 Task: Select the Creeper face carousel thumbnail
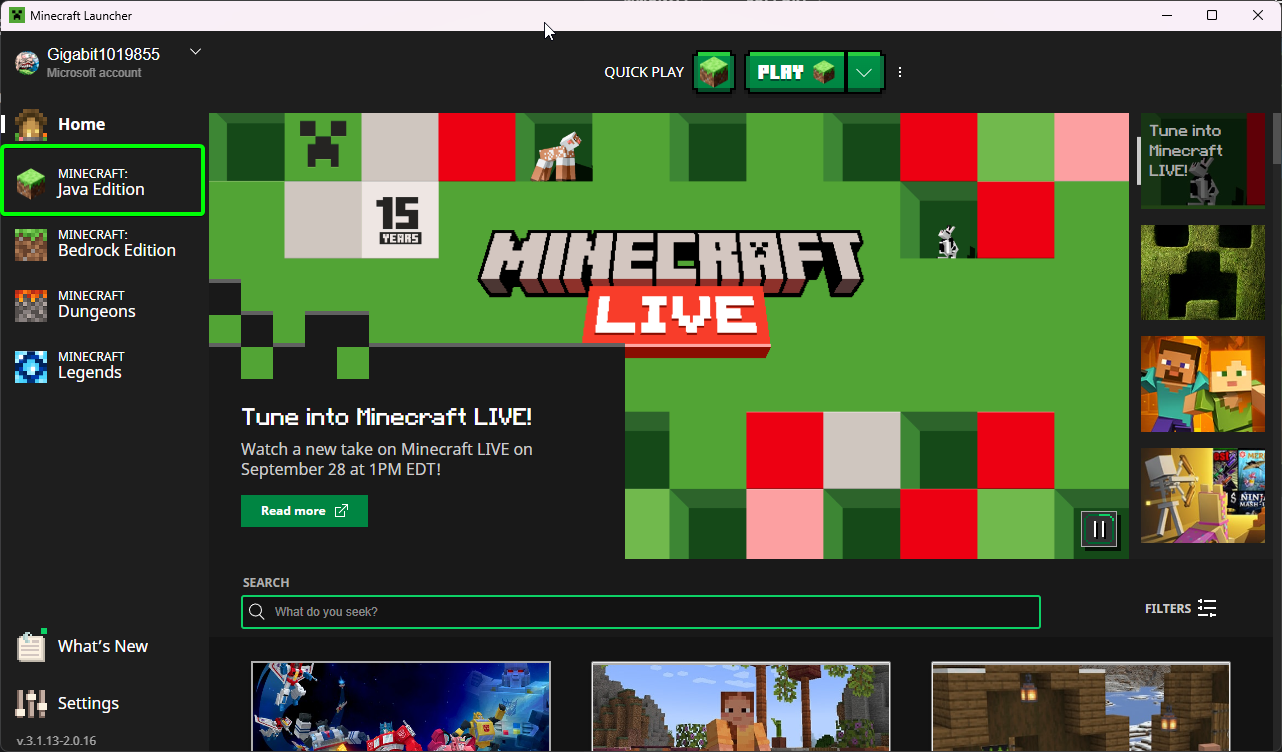coord(1203,272)
